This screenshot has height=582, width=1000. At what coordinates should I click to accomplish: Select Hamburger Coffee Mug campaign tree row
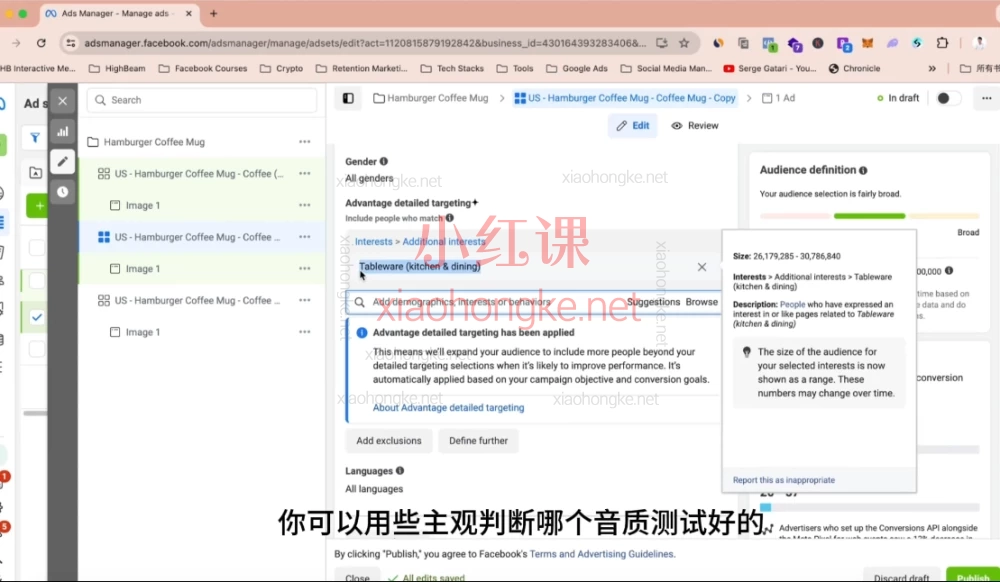(x=201, y=142)
